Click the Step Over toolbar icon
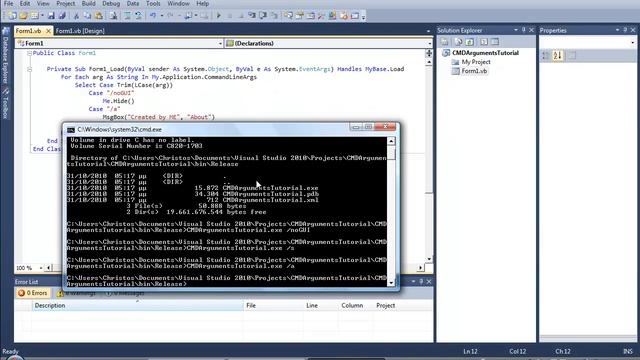The height and width of the screenshot is (360, 640). click(263, 16)
